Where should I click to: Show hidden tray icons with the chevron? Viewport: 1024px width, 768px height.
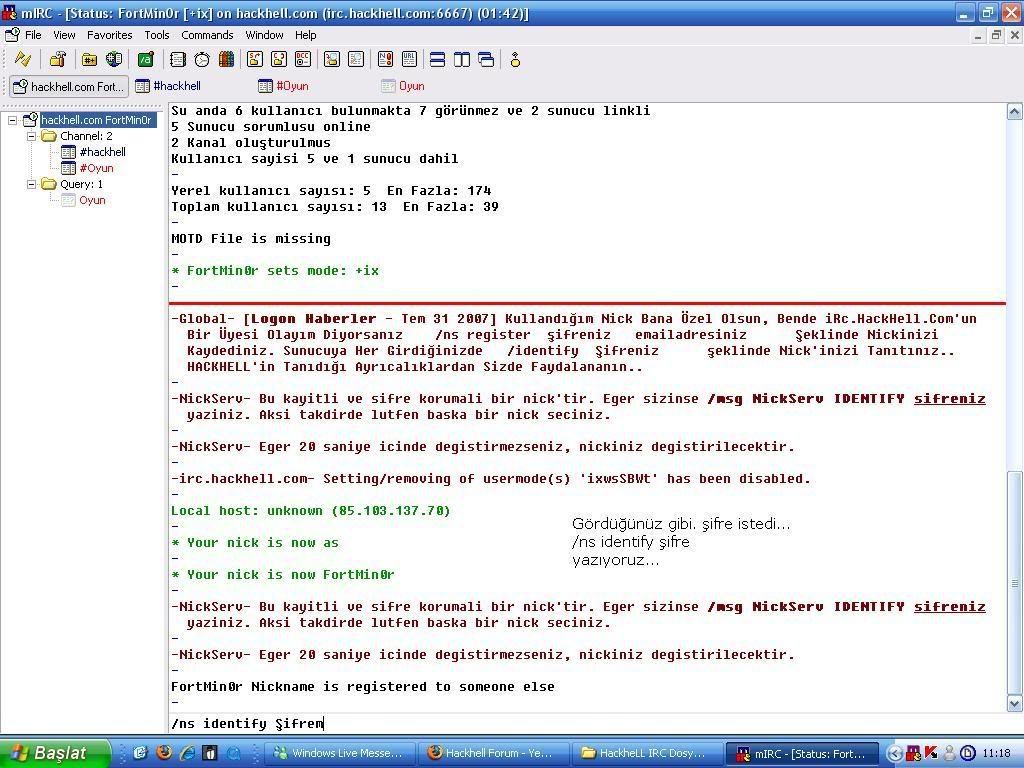(x=895, y=753)
